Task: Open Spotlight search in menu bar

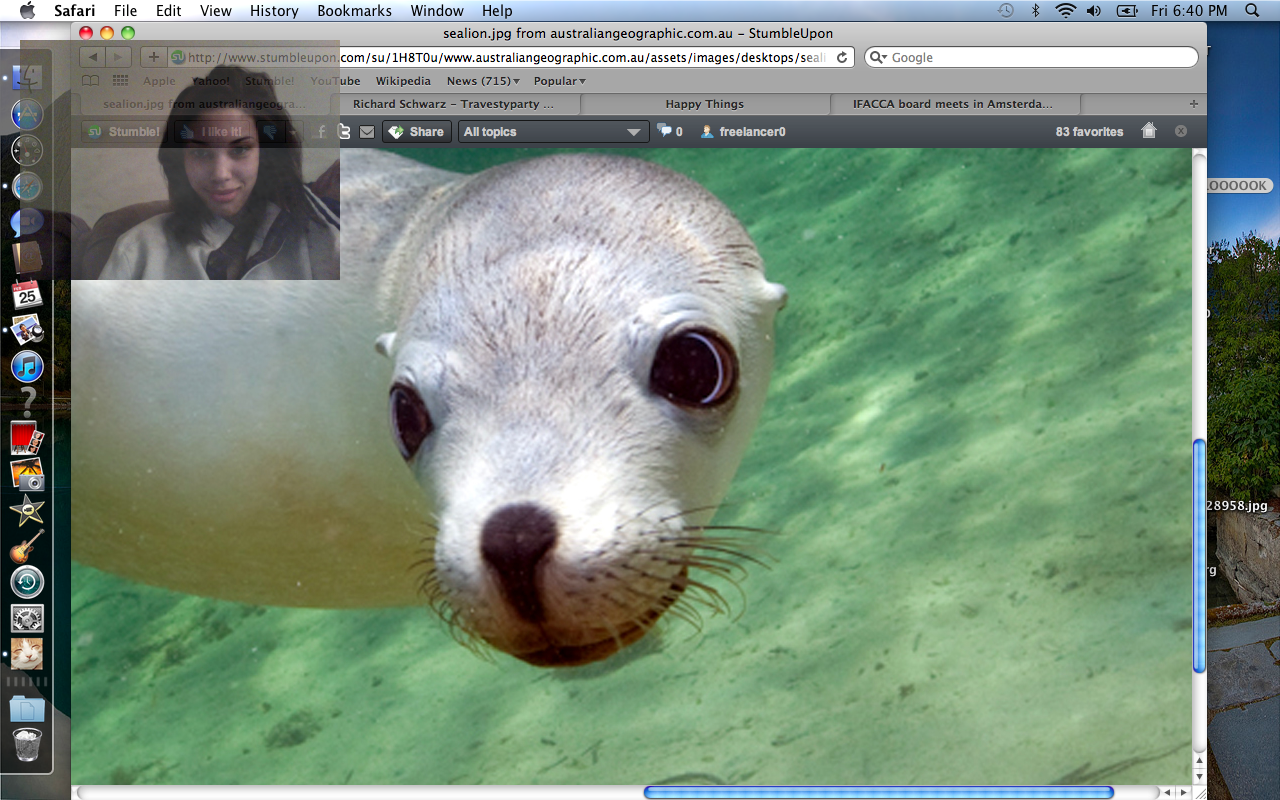Action: pos(1252,11)
